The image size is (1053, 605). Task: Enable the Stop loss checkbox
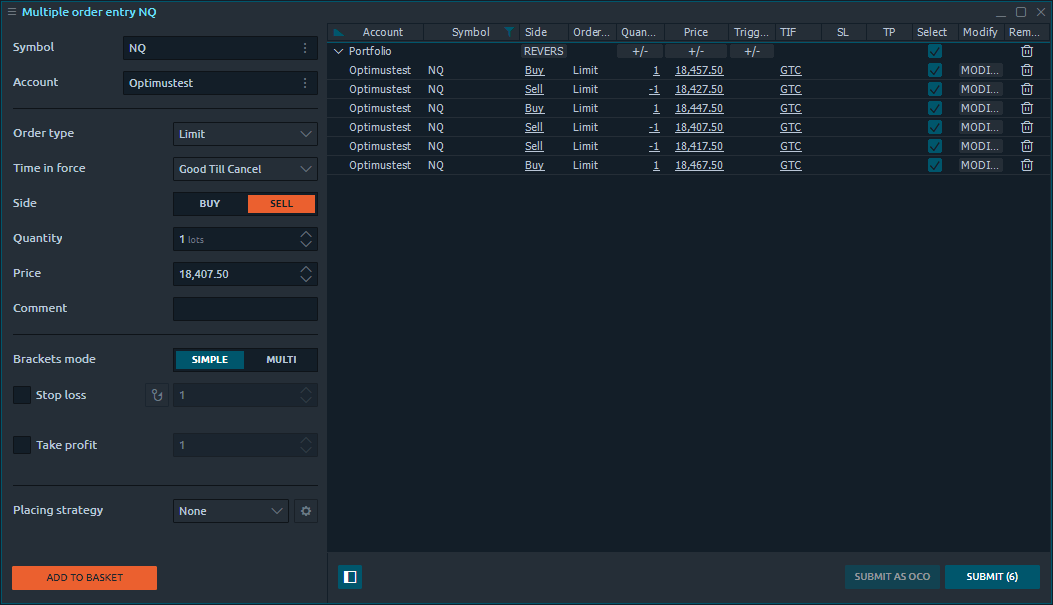(x=22, y=395)
